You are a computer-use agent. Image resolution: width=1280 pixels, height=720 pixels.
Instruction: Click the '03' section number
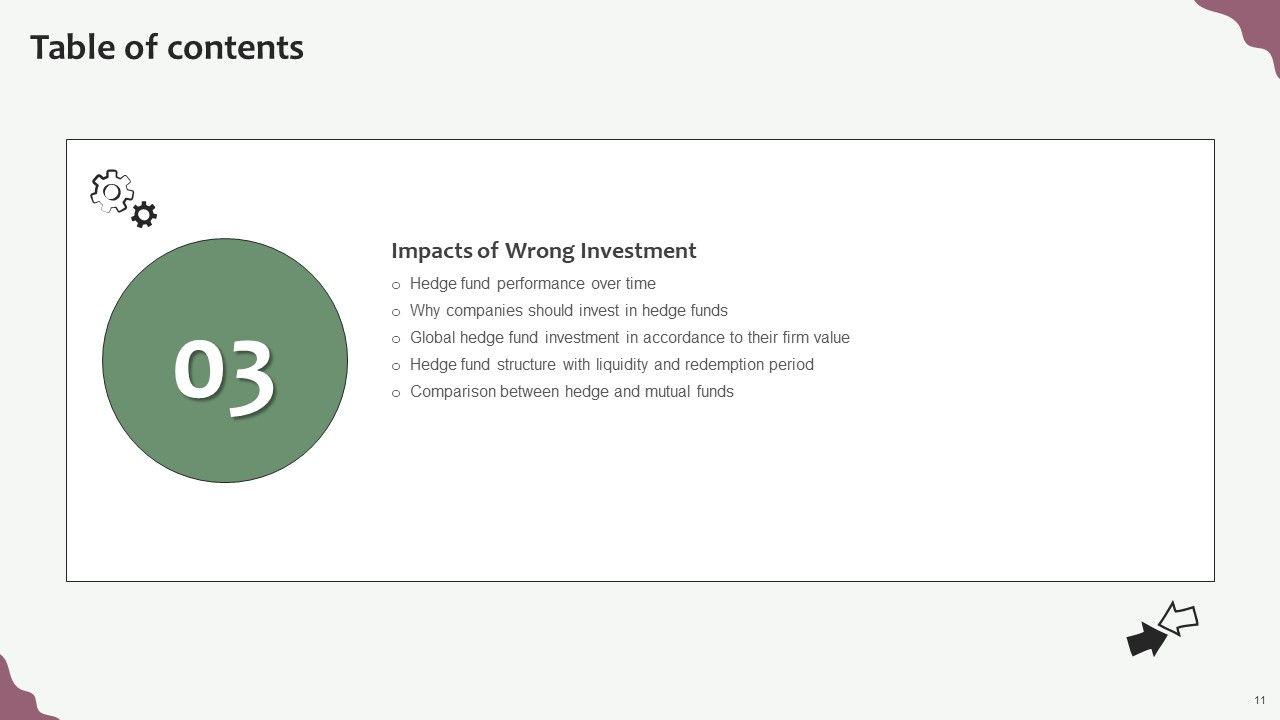point(224,376)
